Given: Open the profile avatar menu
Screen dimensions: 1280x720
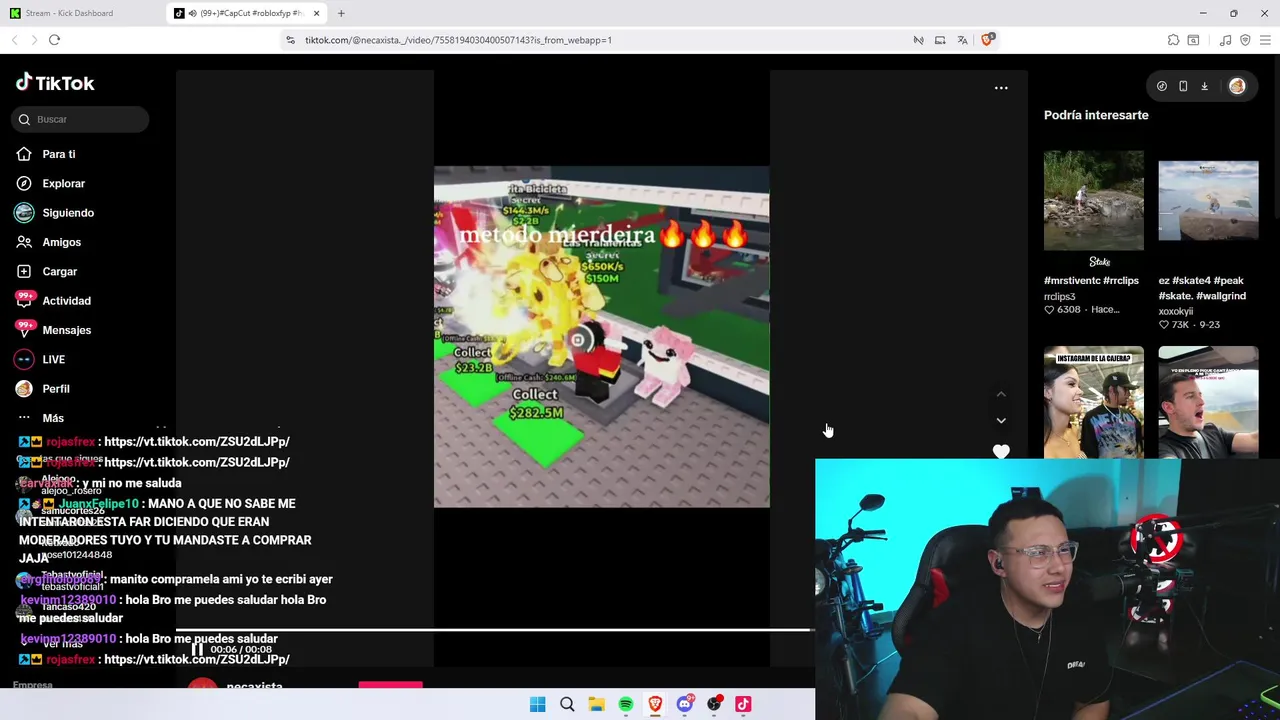Looking at the screenshot, I should coord(1237,86).
